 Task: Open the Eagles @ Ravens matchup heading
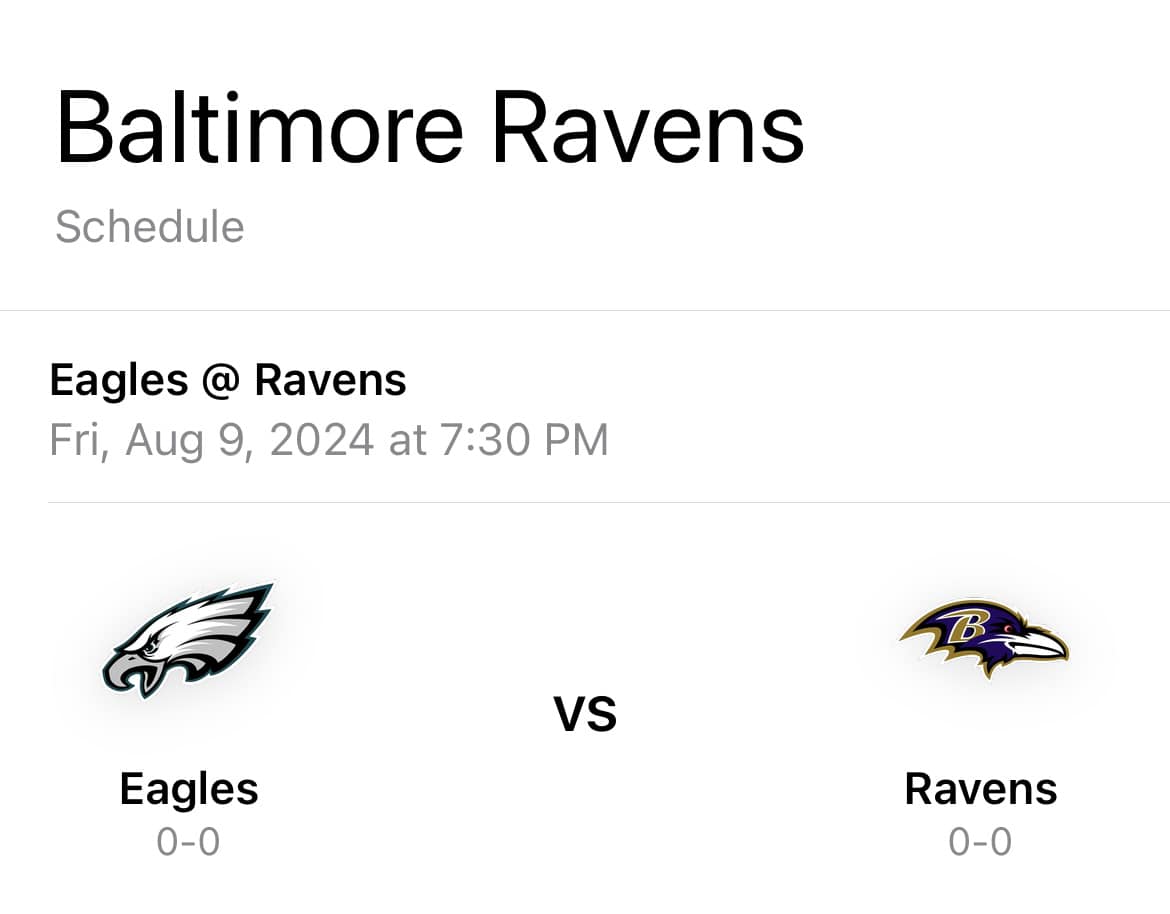click(x=228, y=380)
